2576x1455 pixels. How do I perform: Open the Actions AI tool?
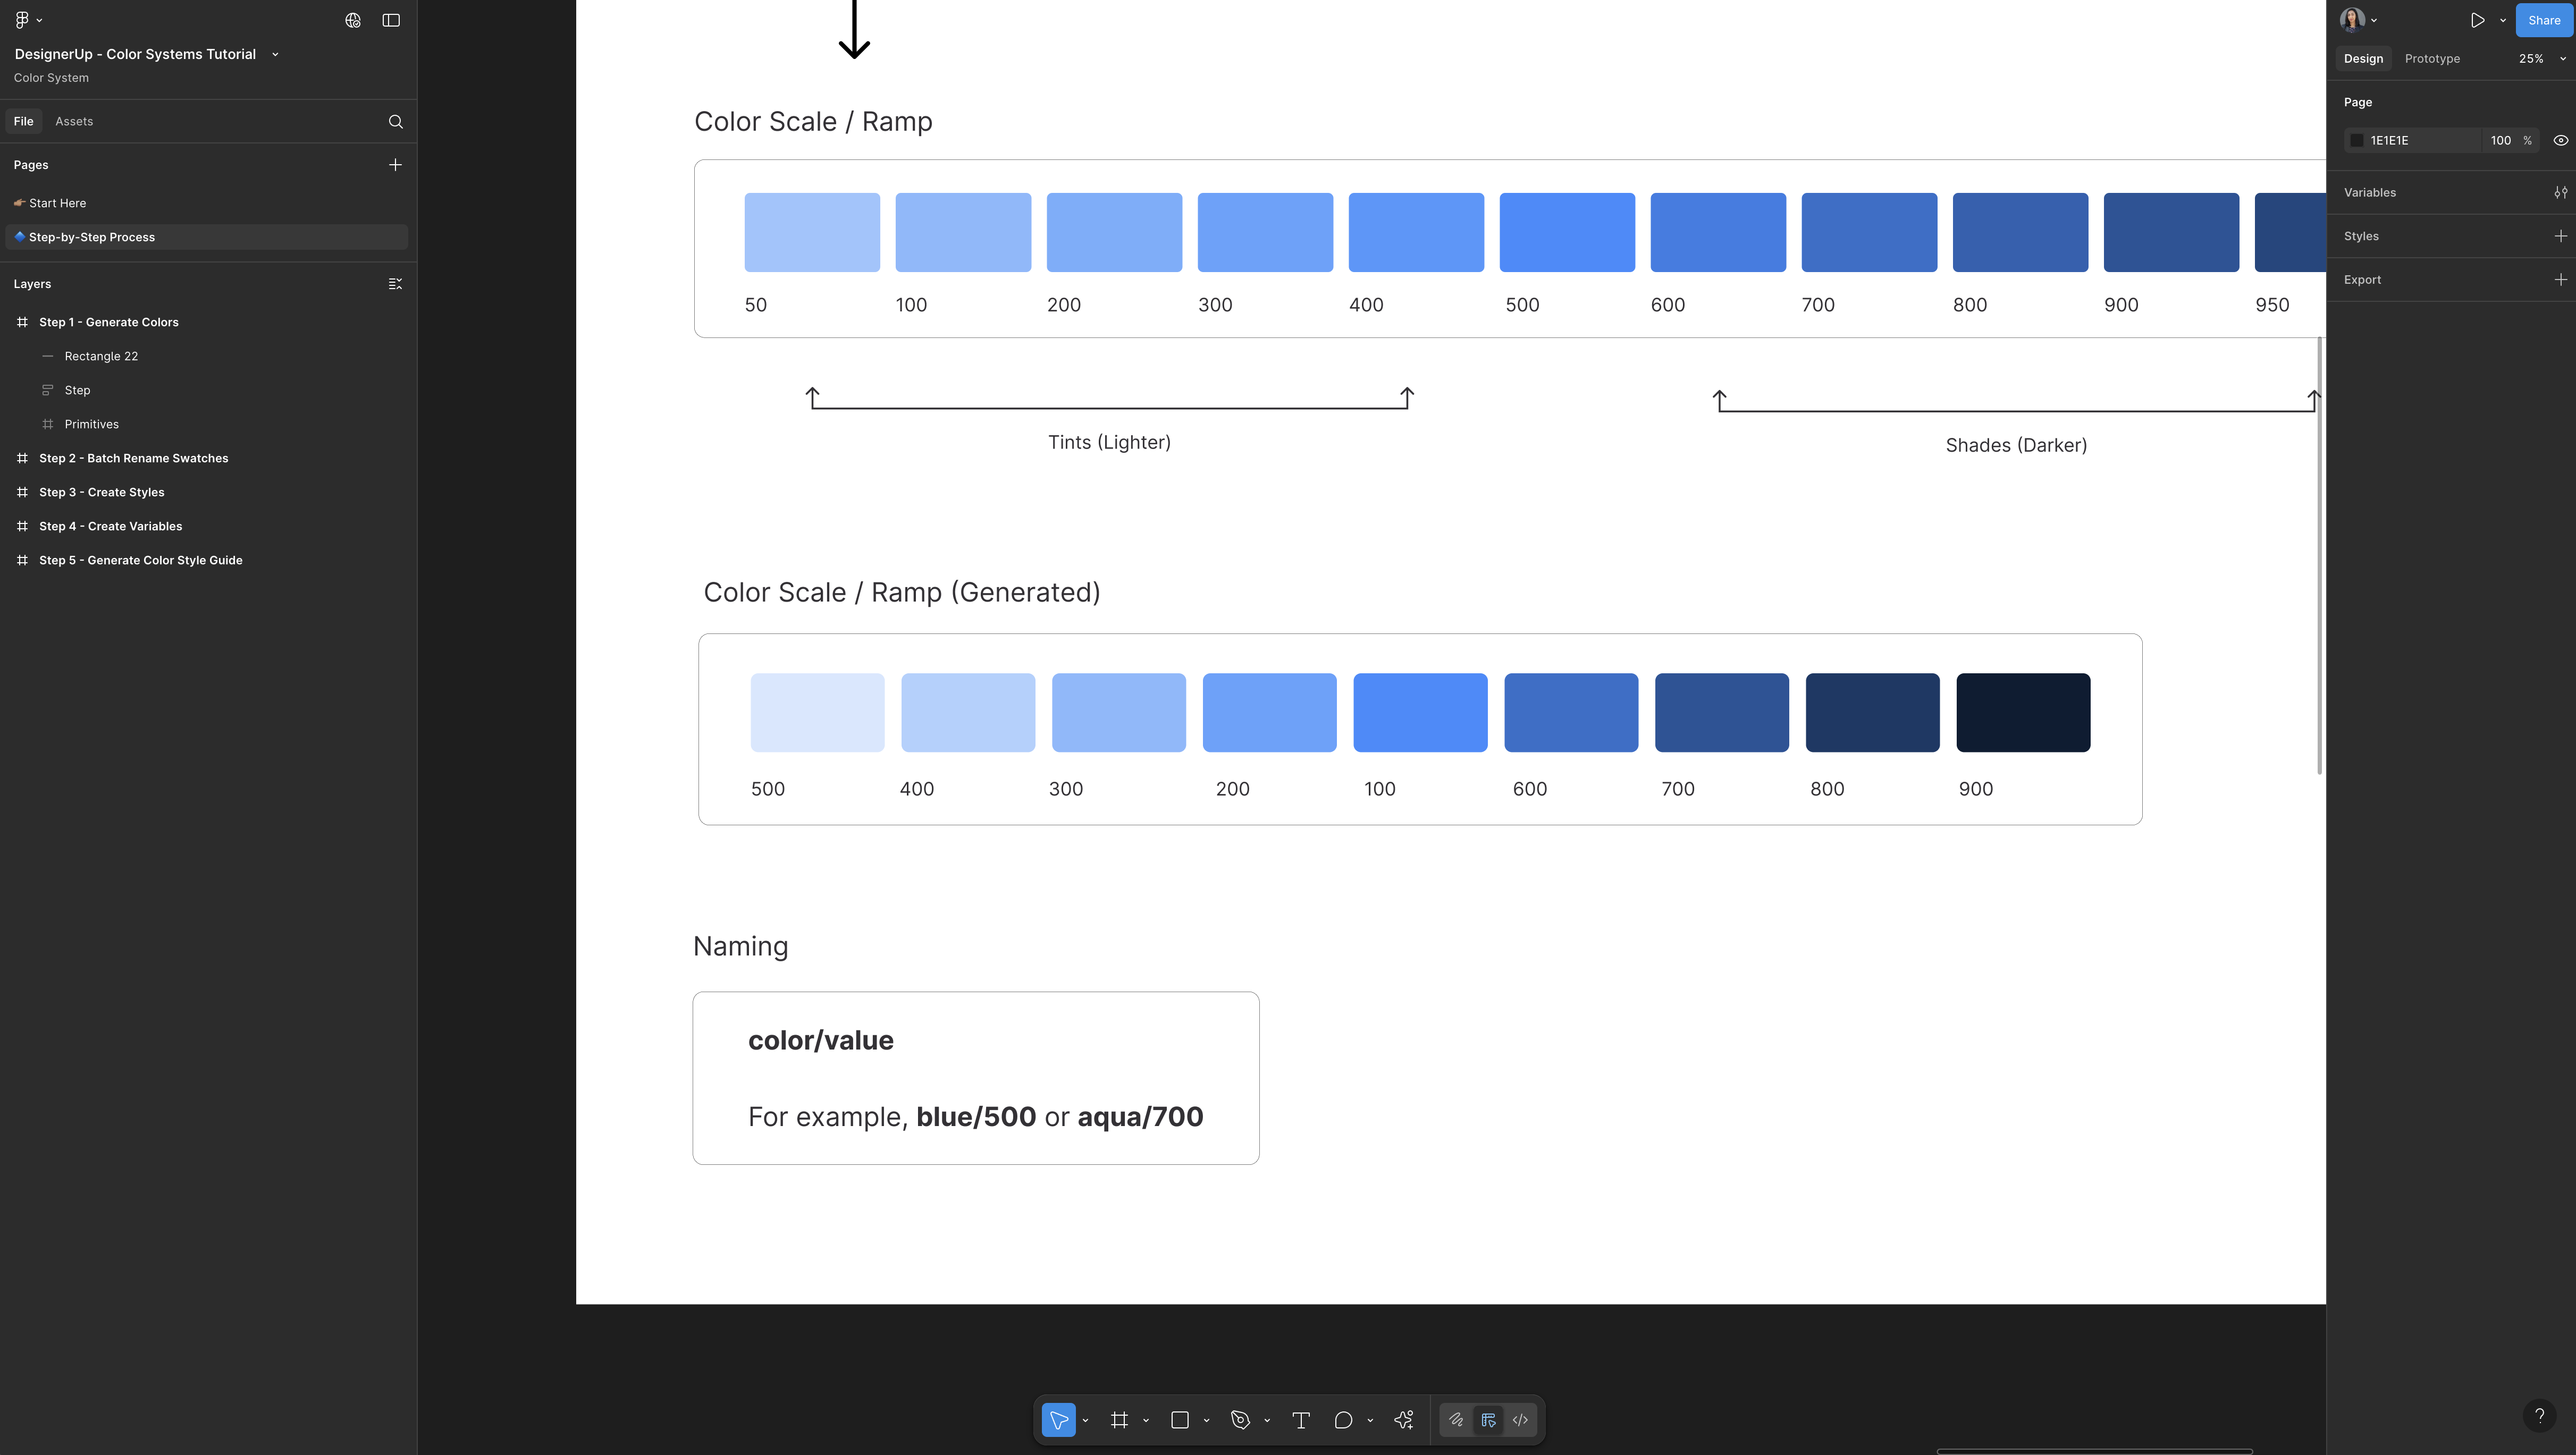click(x=1404, y=1420)
